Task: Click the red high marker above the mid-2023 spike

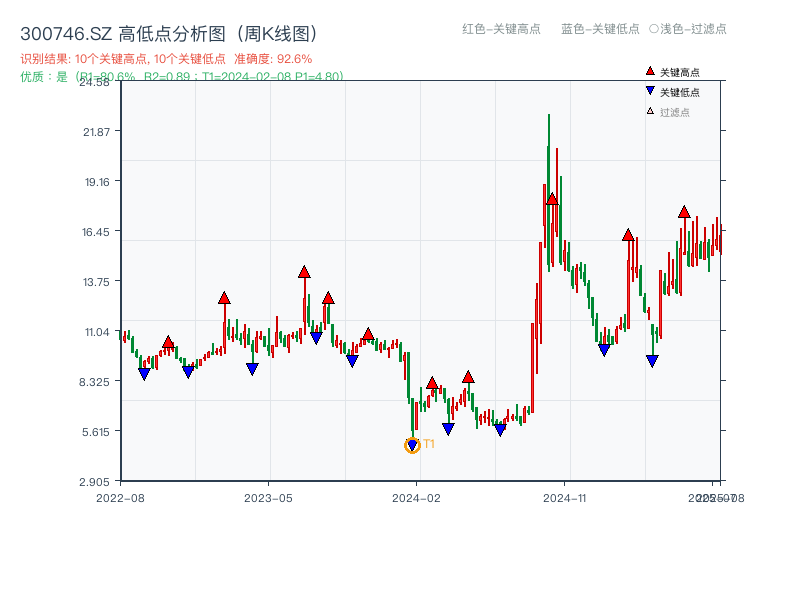Action: point(302,269)
